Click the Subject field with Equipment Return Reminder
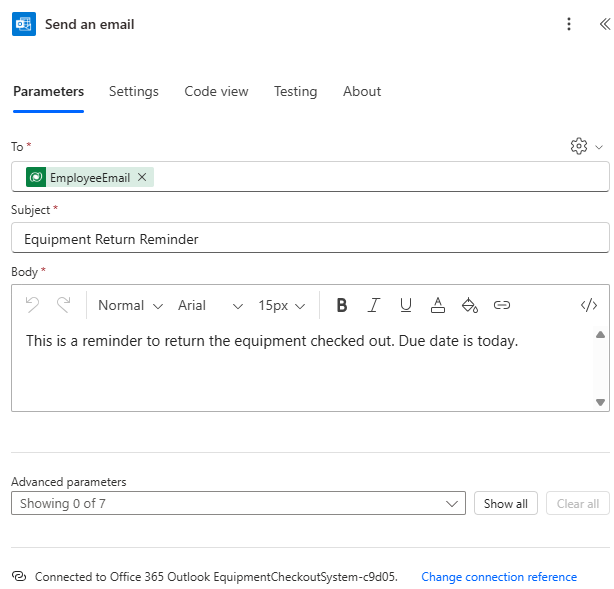 [x=310, y=238]
